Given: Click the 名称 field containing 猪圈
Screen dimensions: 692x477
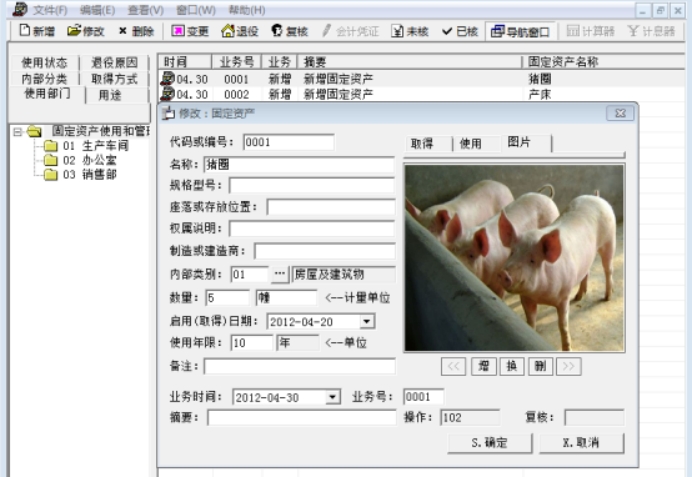Looking at the screenshot, I should (299, 165).
